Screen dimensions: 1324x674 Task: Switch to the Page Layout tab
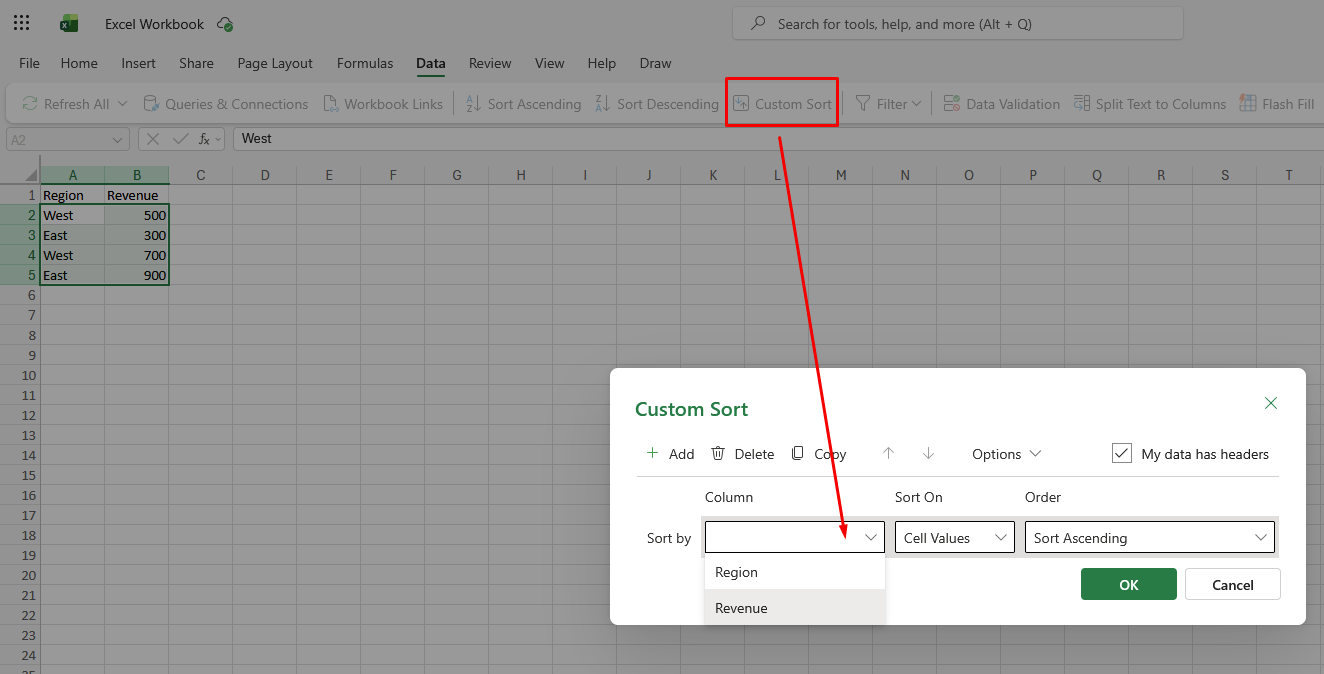(x=275, y=63)
